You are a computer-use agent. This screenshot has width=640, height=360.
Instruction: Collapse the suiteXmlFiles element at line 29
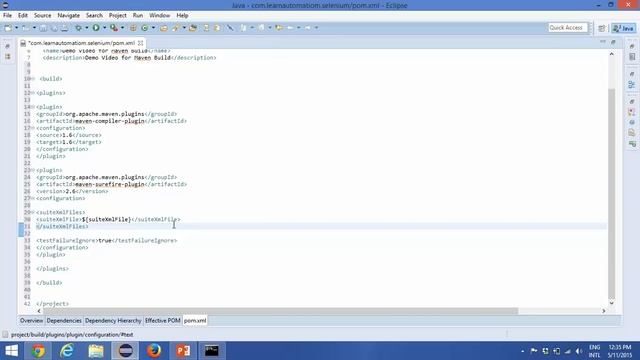[33, 212]
